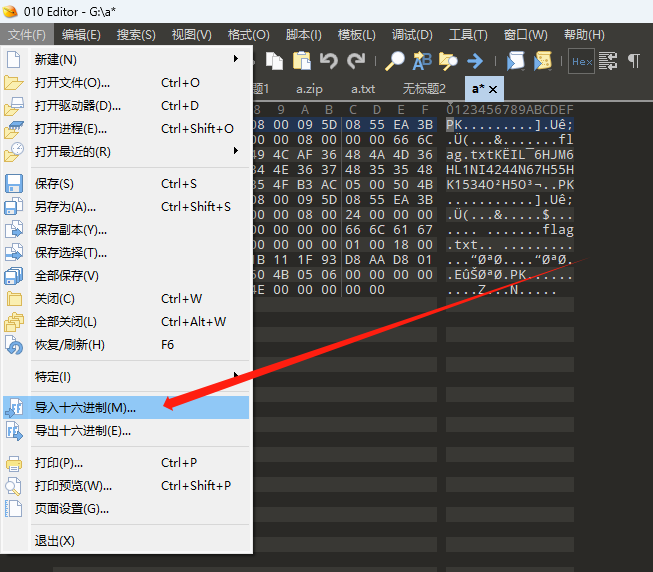
Task: Choose 关闭(C) menu entry
Action: point(126,299)
